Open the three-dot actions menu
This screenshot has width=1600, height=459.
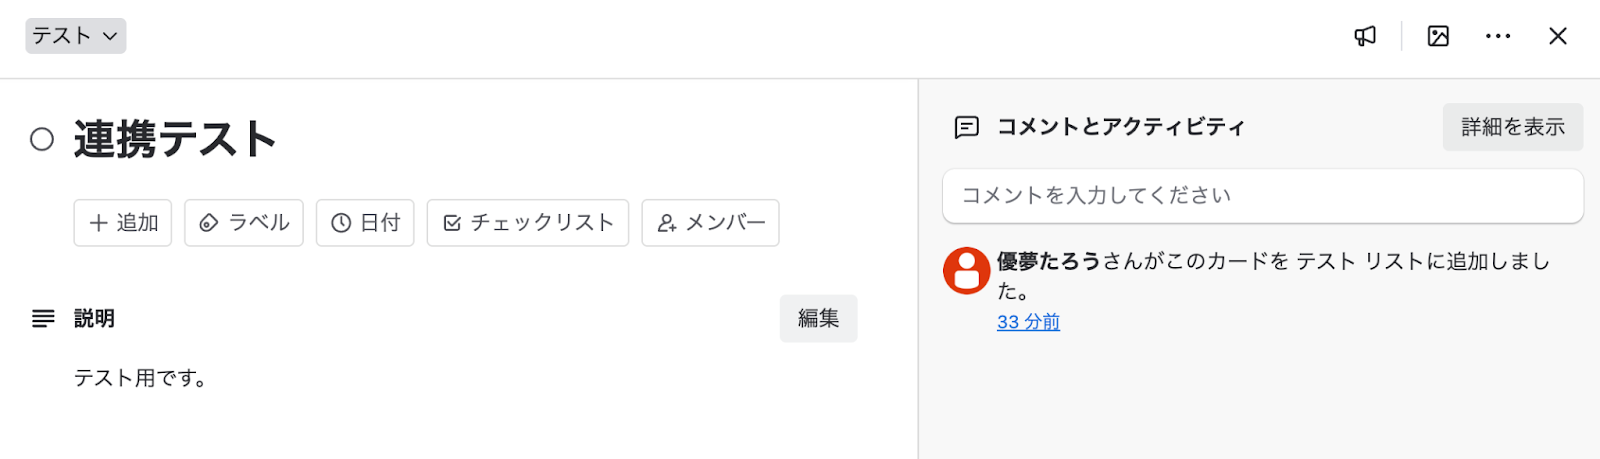(x=1498, y=36)
